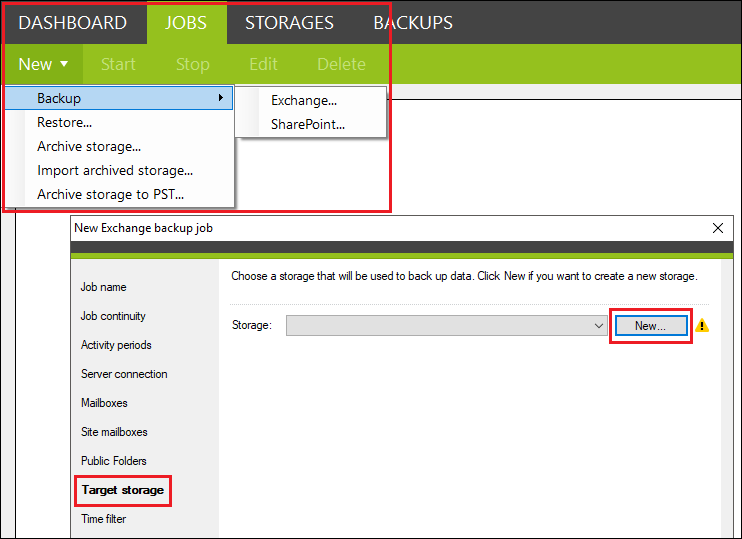
Task: Open Public Folders step
Action: [114, 461]
